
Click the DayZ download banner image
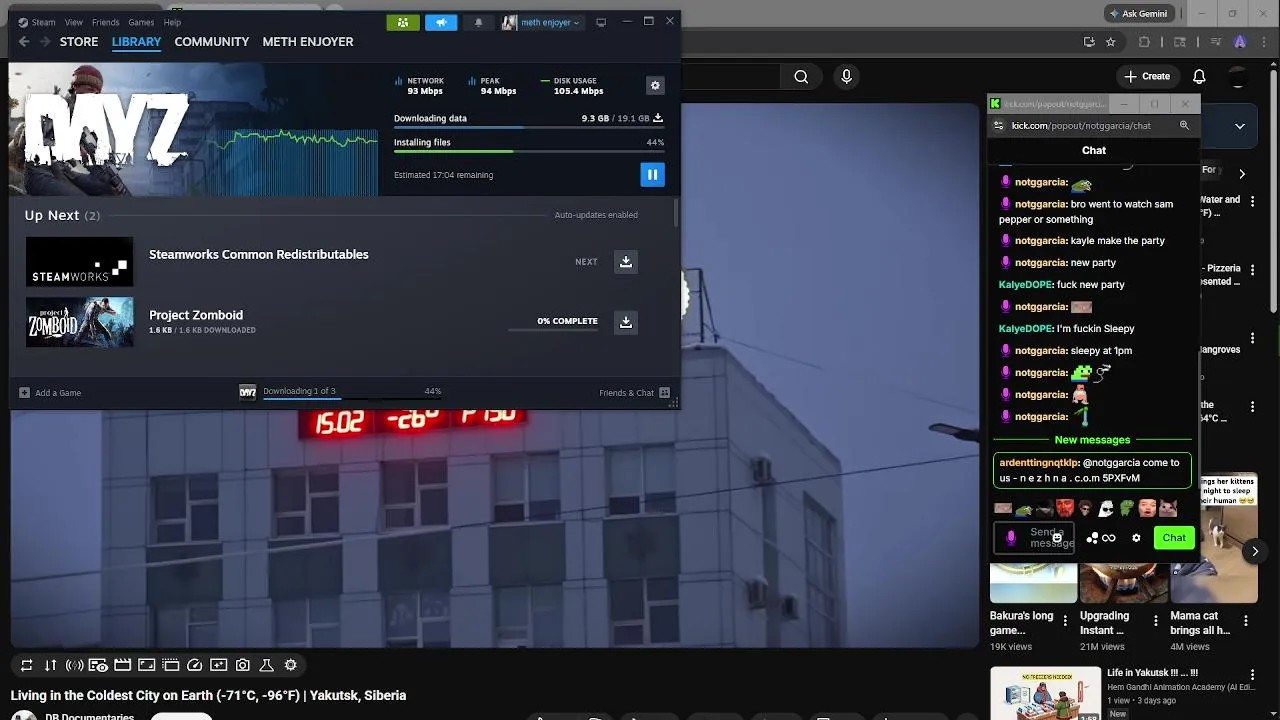(193, 130)
